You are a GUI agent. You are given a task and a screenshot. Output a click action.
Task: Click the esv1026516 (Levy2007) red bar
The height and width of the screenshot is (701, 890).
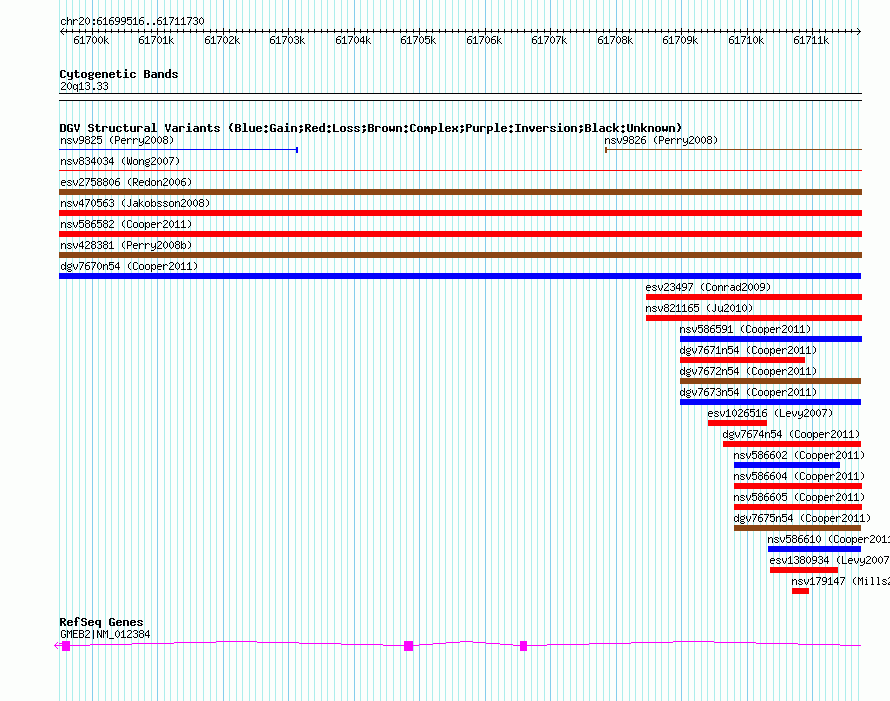[737, 423]
